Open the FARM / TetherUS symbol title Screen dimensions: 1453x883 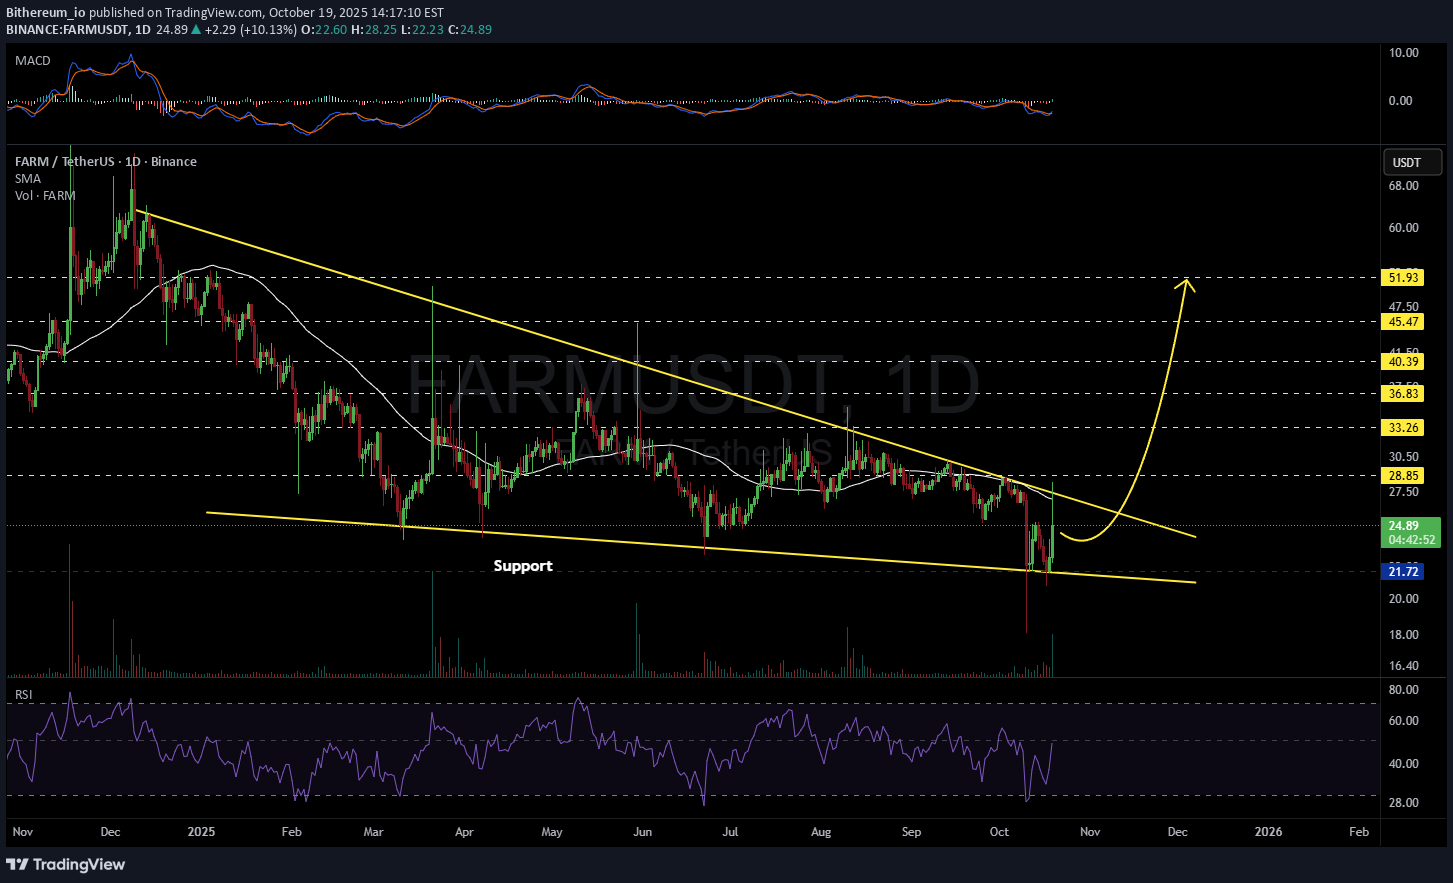point(105,161)
